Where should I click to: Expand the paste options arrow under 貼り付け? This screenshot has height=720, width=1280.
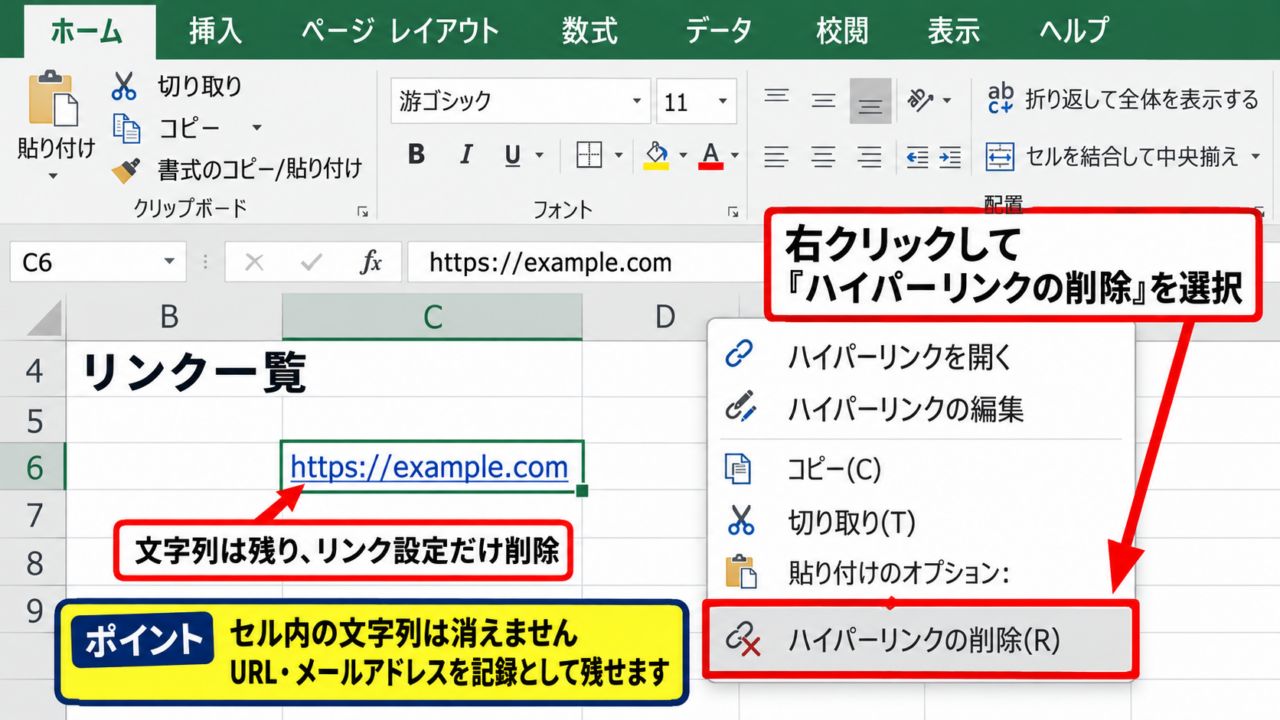tap(53, 177)
